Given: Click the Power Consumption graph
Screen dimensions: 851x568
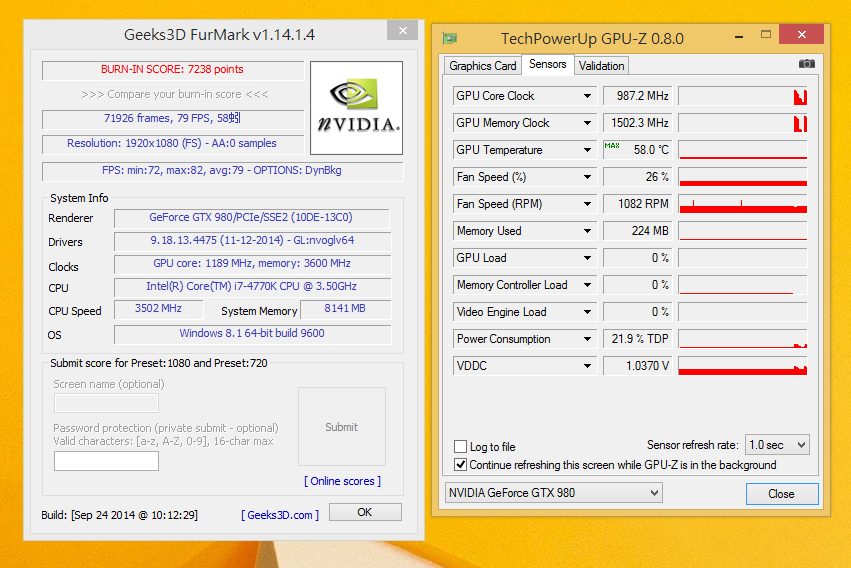Looking at the screenshot, I should coord(742,339).
